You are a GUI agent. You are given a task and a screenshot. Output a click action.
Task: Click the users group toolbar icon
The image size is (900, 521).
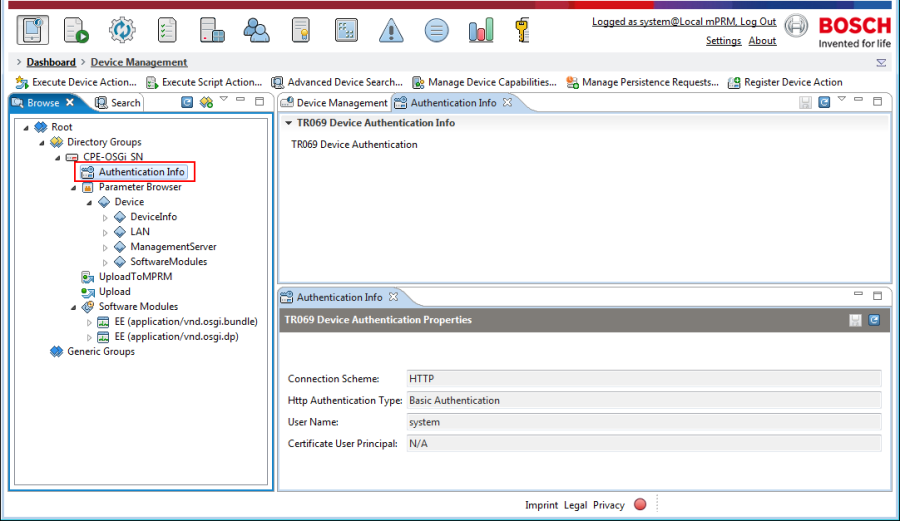tap(256, 30)
